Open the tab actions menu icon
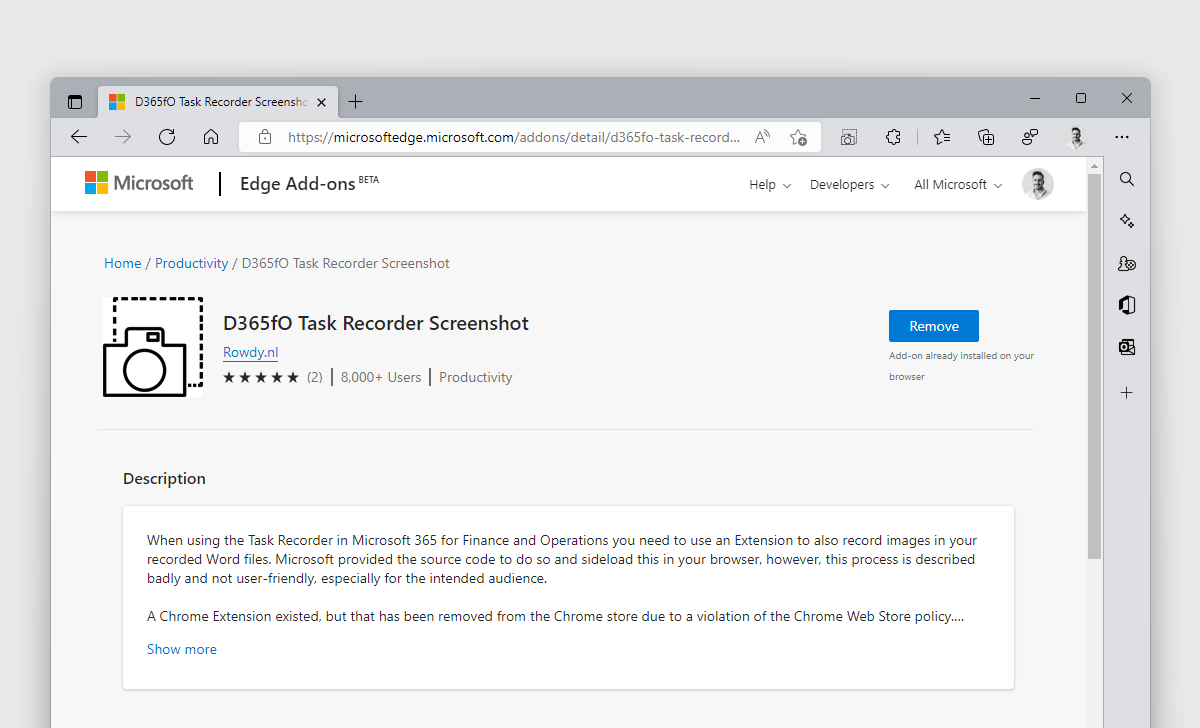 tap(75, 102)
